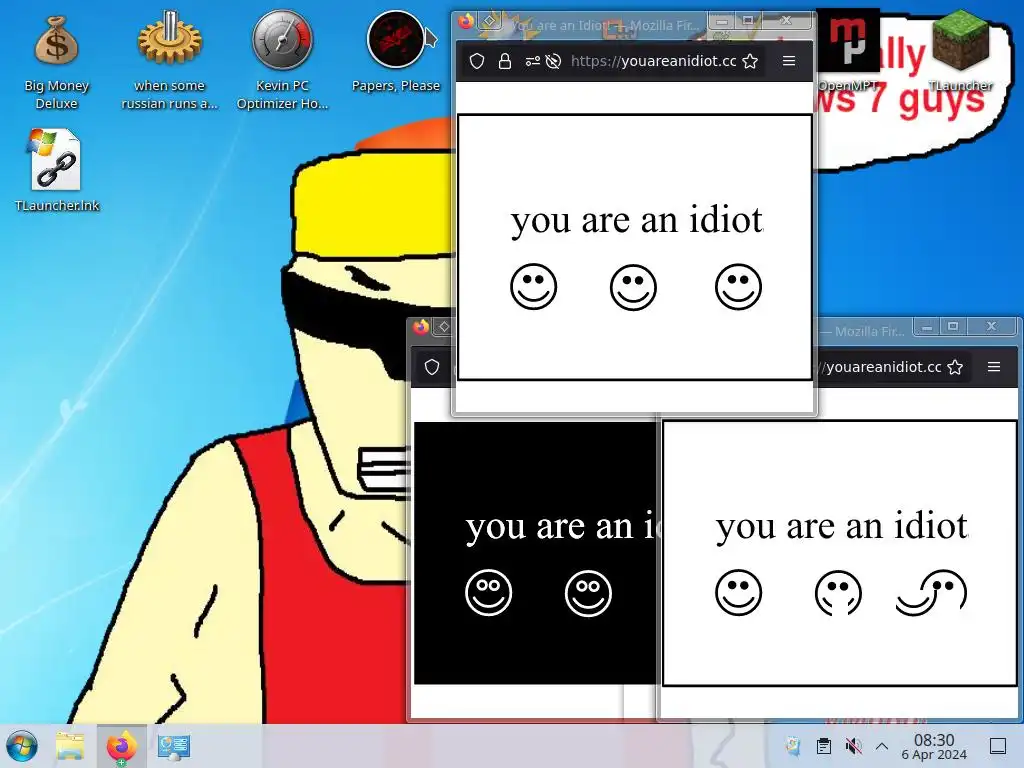This screenshot has height=768, width=1024.
Task: Close the bottom-right Firefox window
Action: click(991, 327)
